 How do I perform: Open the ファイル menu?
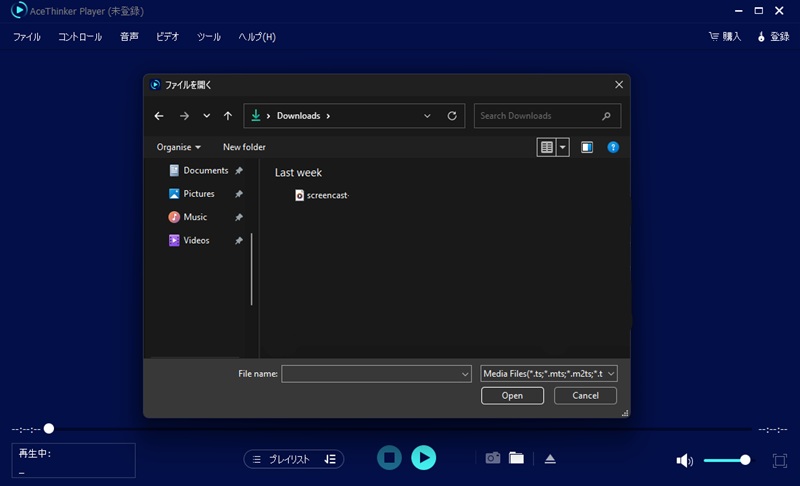point(27,37)
